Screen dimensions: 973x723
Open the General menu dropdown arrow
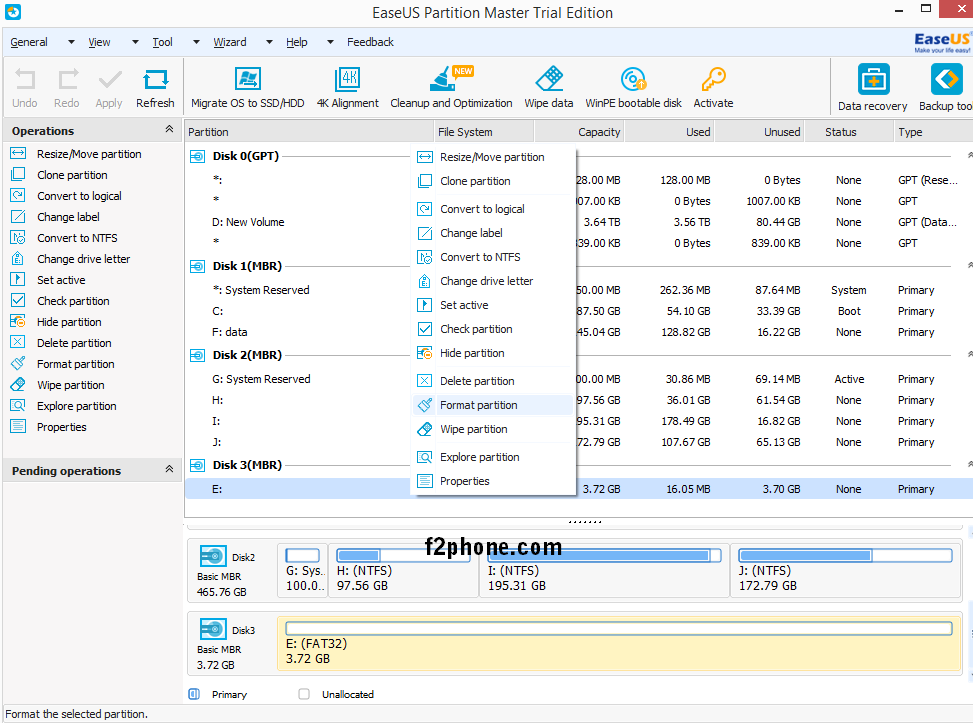[71, 42]
